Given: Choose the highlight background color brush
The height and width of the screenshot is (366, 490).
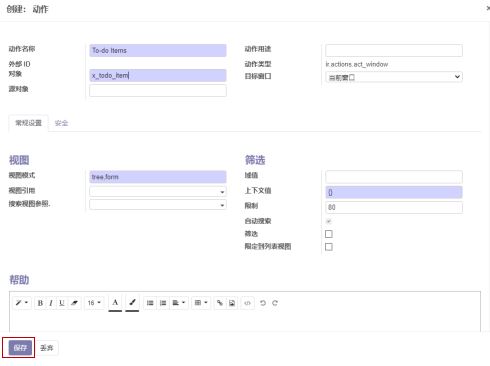Looking at the screenshot, I should (x=132, y=303).
